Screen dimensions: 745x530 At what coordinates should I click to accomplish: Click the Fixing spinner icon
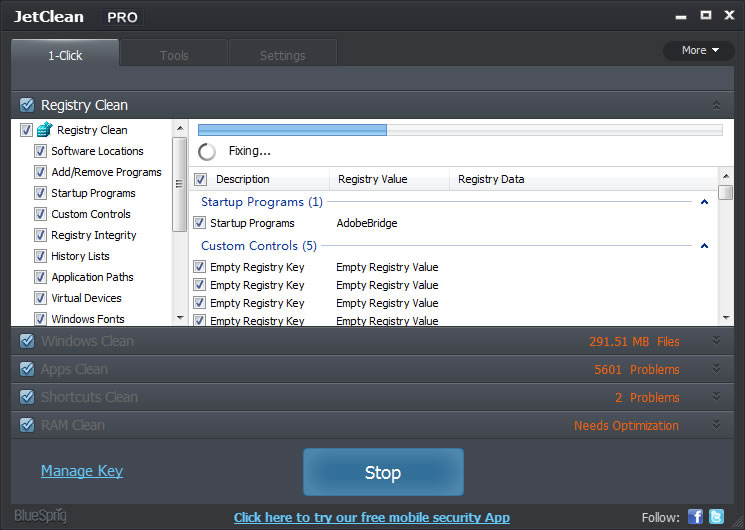(x=207, y=152)
